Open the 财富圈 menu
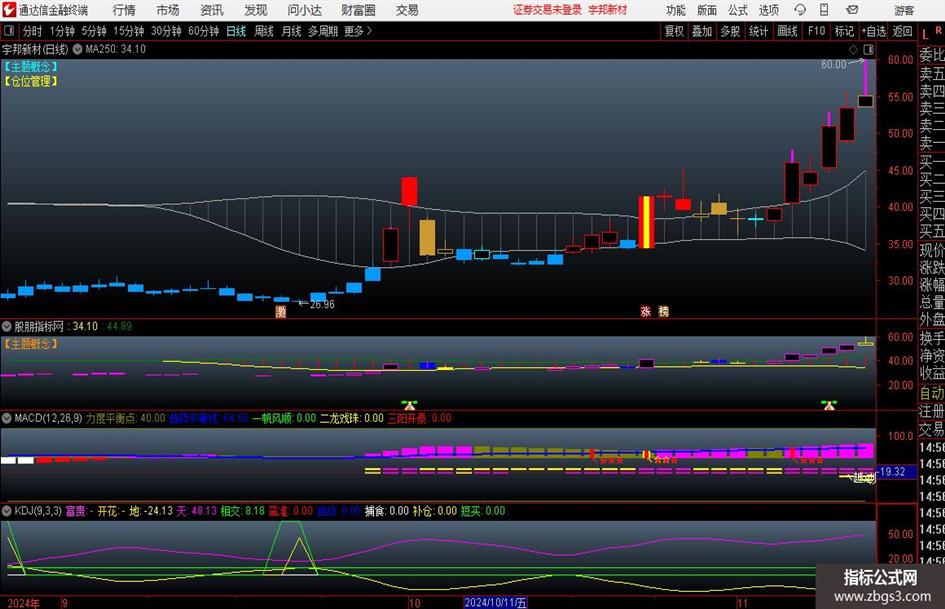Viewport: 945px width, 609px height. (358, 10)
